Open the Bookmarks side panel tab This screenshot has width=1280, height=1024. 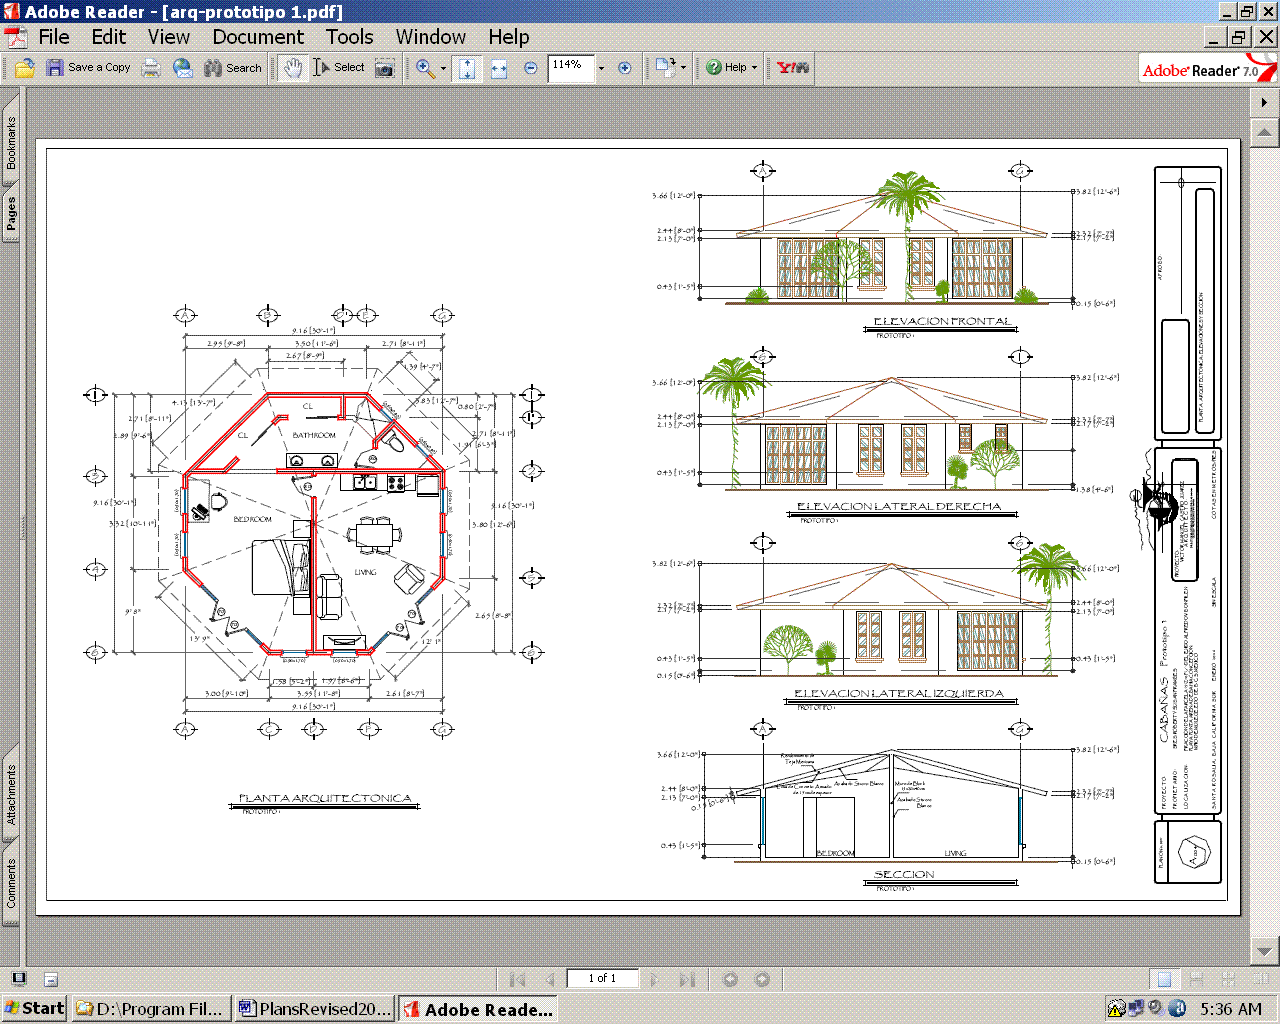[11, 140]
